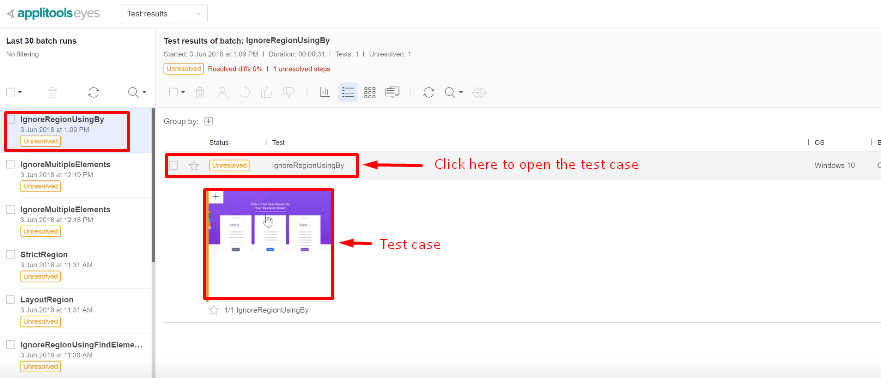The width and height of the screenshot is (881, 378).
Task: Open the Test results dropdown
Action: click(x=164, y=13)
